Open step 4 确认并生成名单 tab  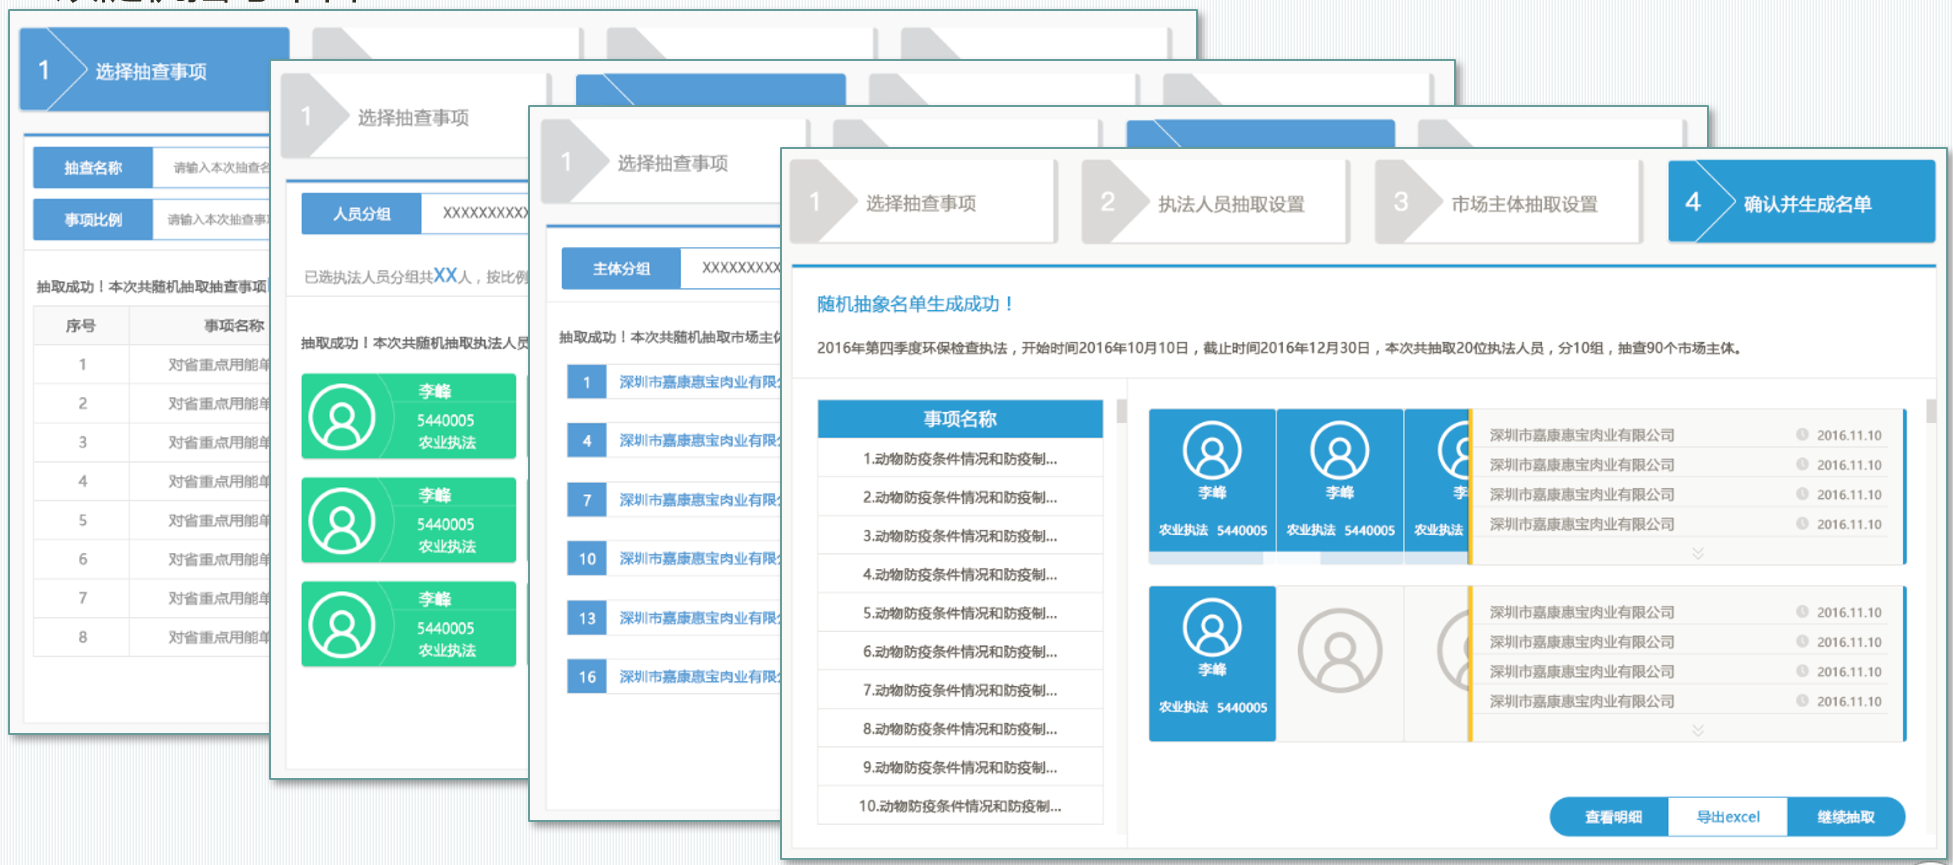1801,204
